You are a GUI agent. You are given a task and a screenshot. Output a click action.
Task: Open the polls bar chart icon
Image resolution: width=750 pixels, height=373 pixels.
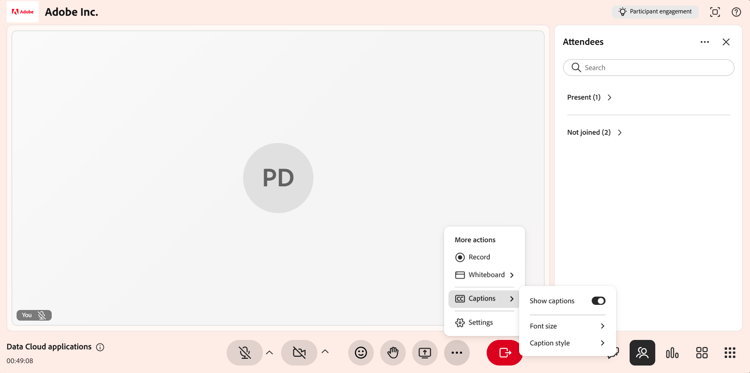point(672,353)
